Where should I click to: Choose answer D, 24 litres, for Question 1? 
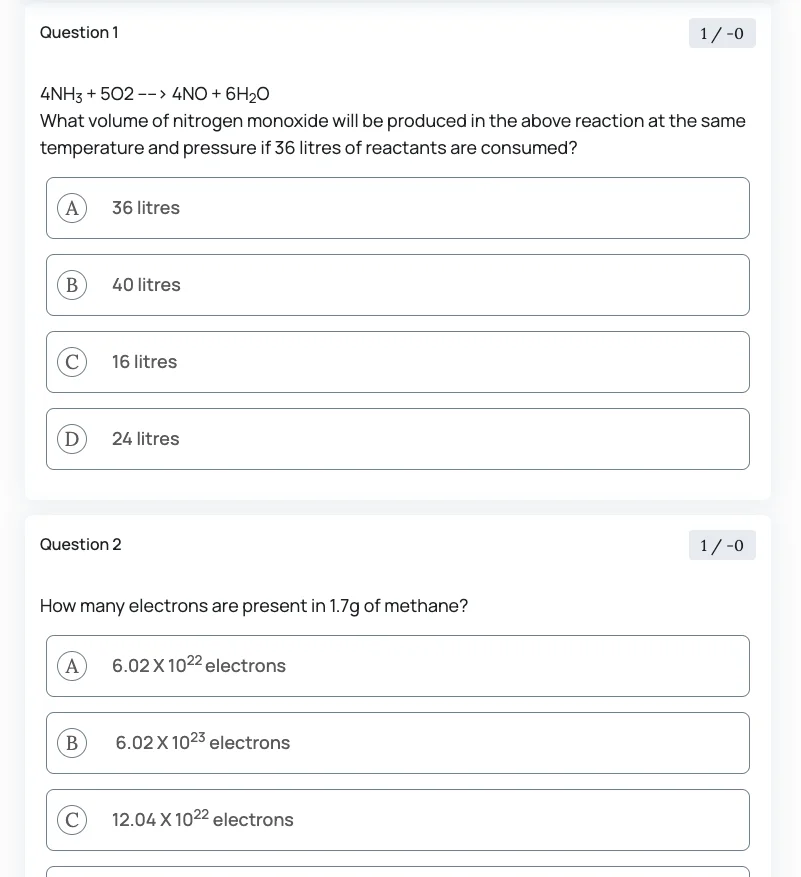click(x=397, y=438)
